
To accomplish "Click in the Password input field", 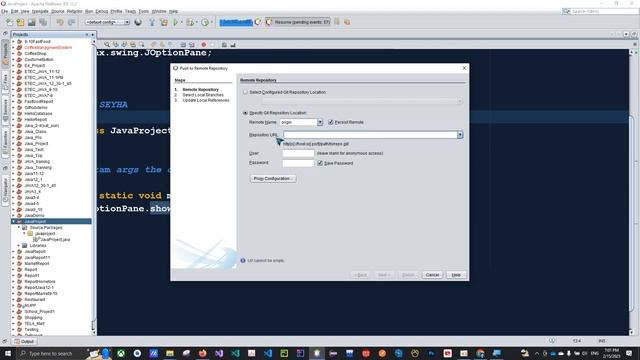I will coord(298,163).
